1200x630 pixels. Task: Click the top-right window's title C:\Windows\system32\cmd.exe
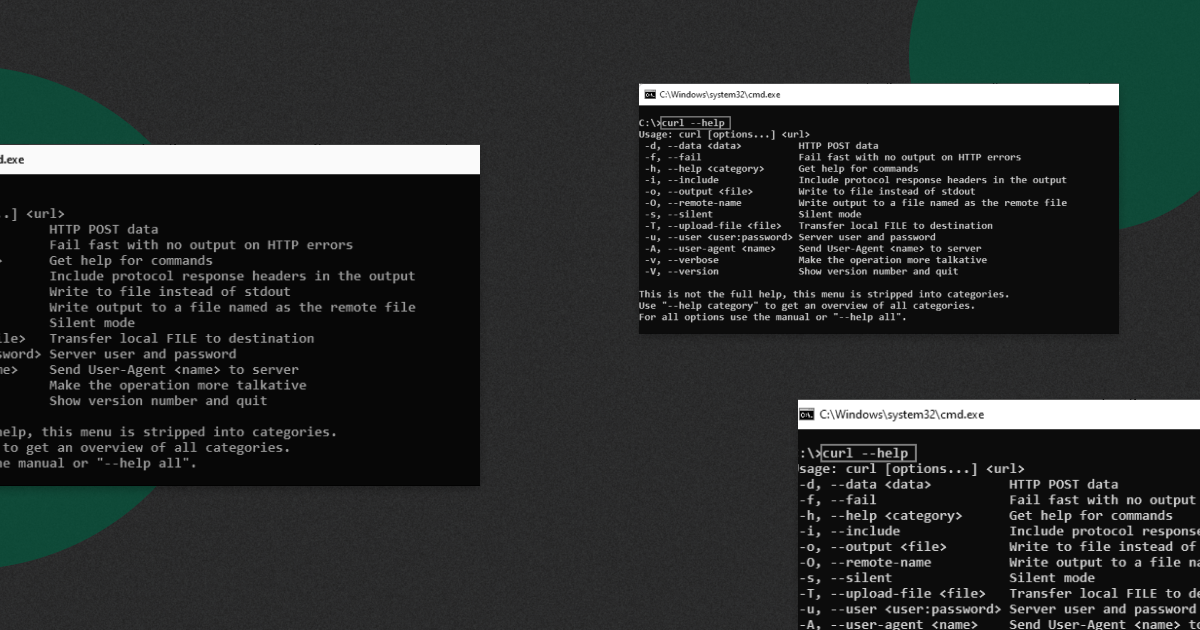pyautogui.click(x=720, y=95)
